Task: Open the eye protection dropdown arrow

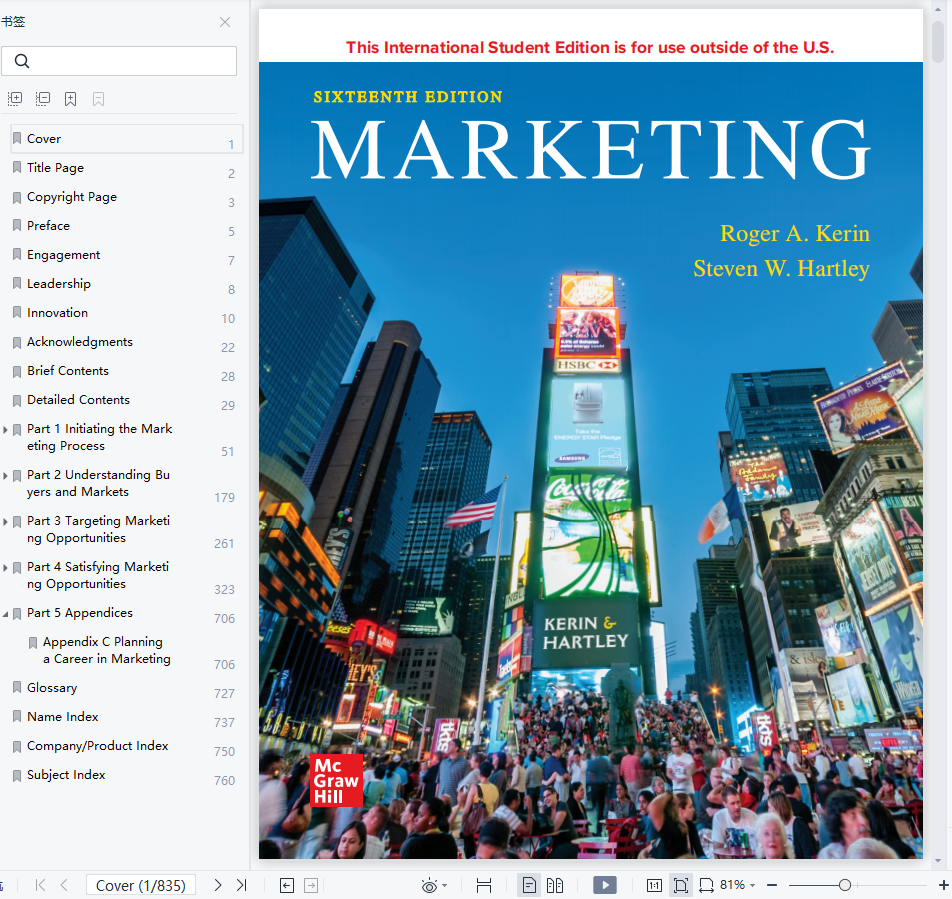Action: pos(444,886)
